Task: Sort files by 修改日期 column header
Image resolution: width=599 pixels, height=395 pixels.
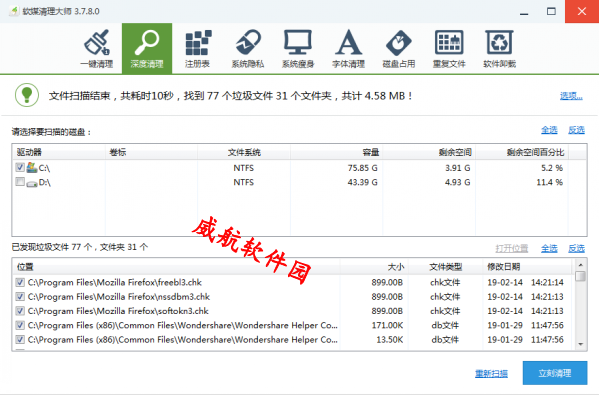Action: pos(527,267)
